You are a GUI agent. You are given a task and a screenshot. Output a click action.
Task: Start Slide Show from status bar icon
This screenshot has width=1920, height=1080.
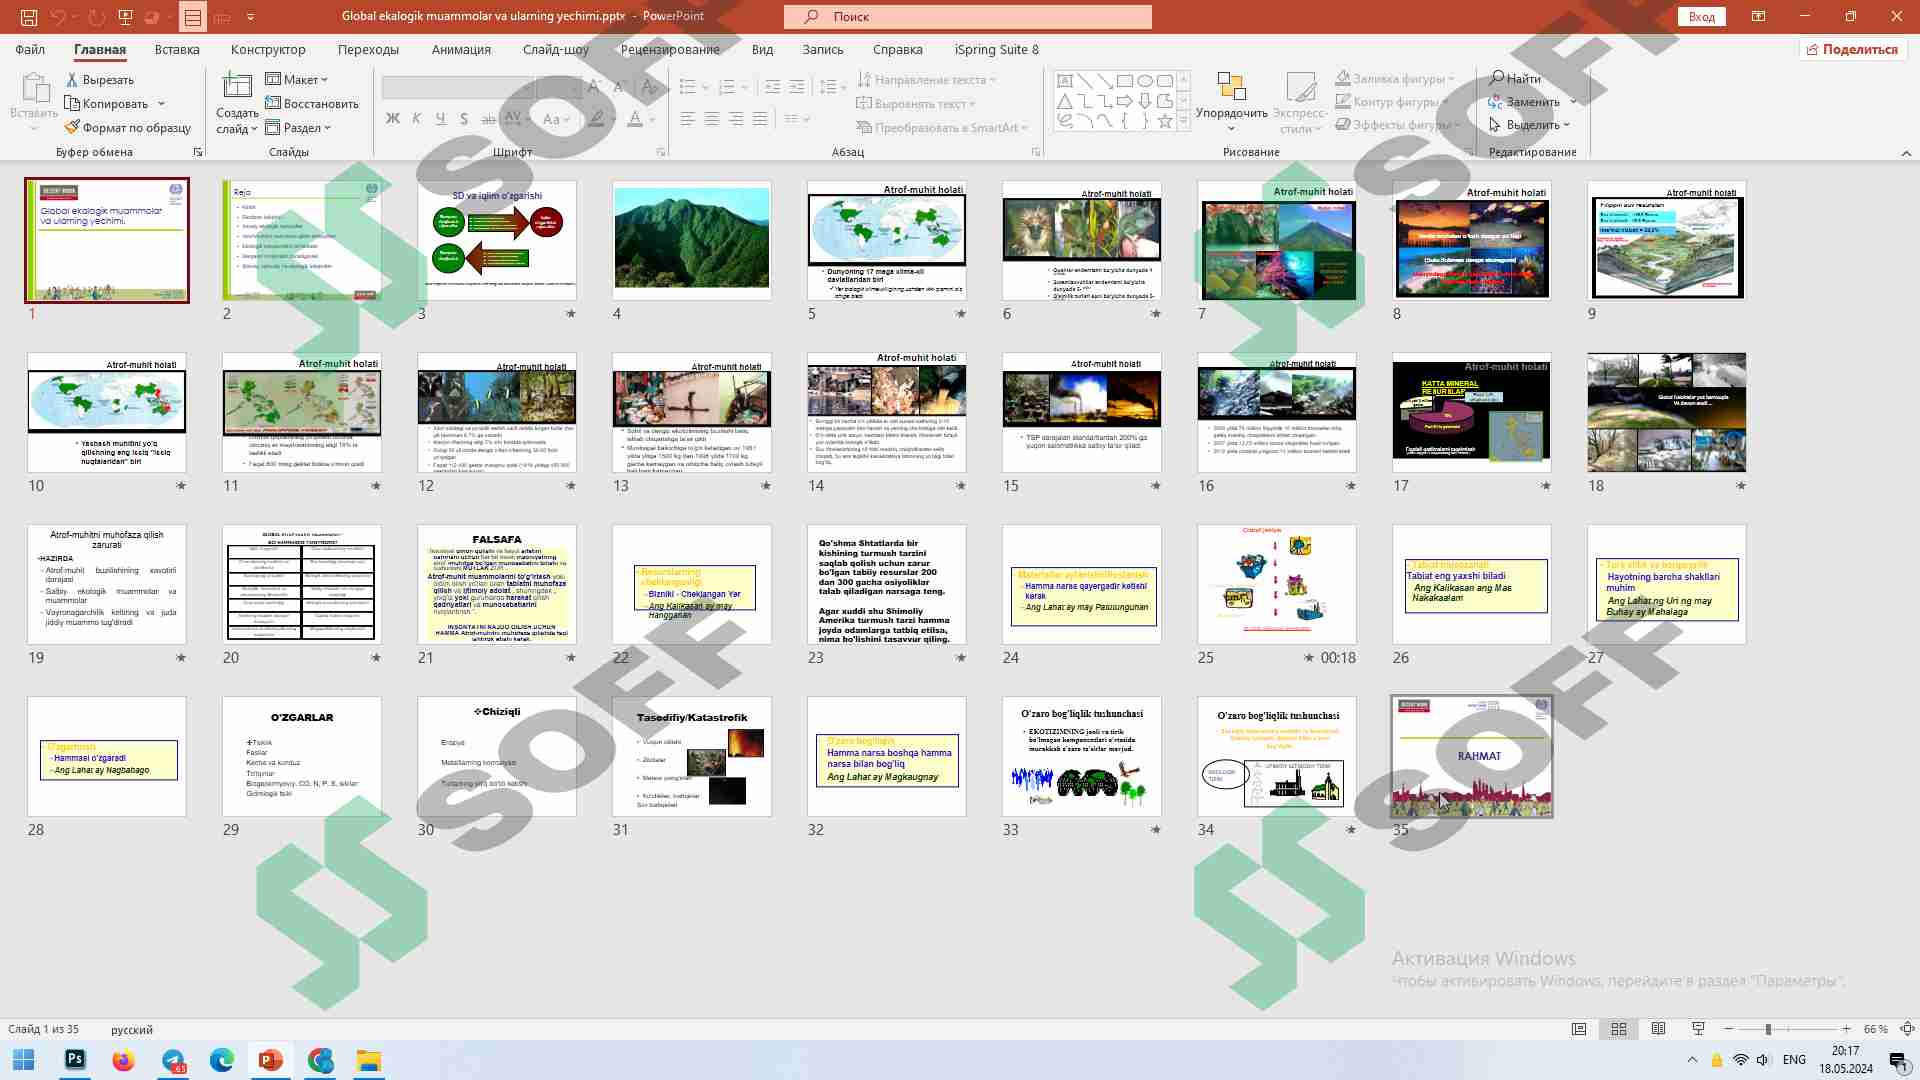[x=1698, y=1029]
